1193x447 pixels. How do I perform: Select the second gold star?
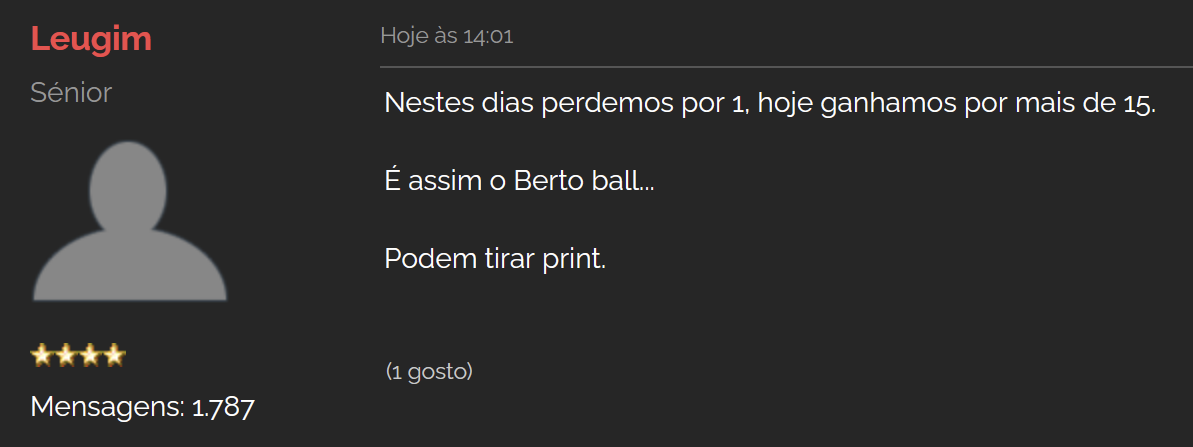click(66, 355)
